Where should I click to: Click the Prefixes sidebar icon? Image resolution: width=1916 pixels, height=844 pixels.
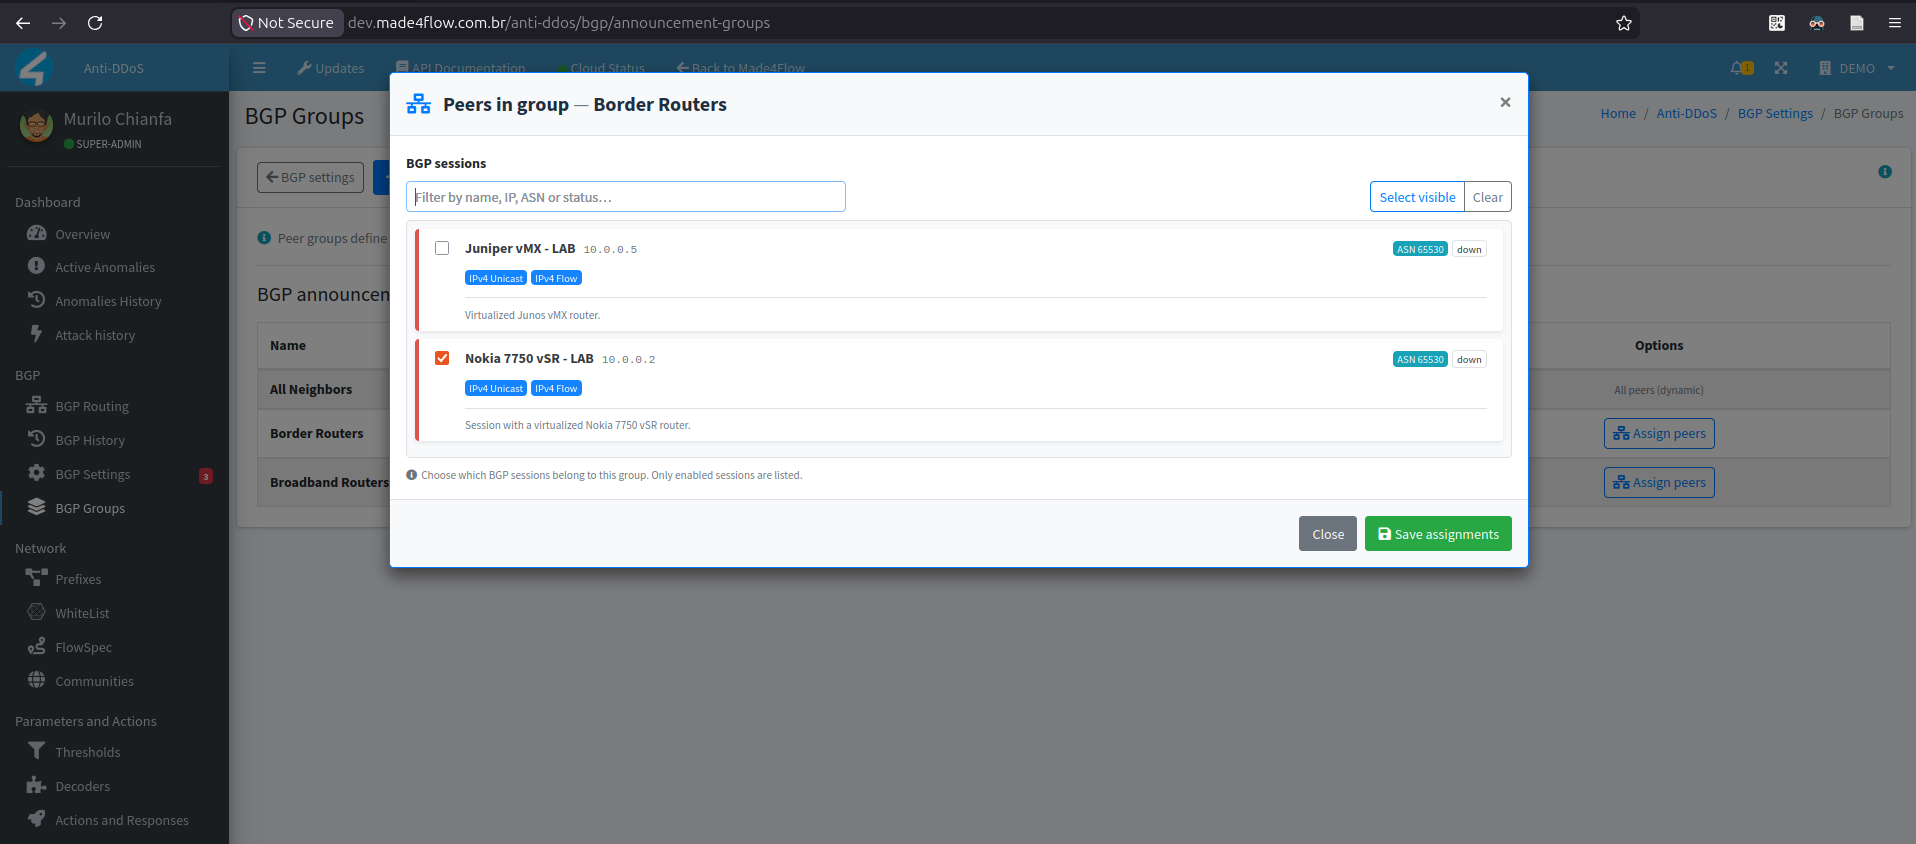click(37, 578)
